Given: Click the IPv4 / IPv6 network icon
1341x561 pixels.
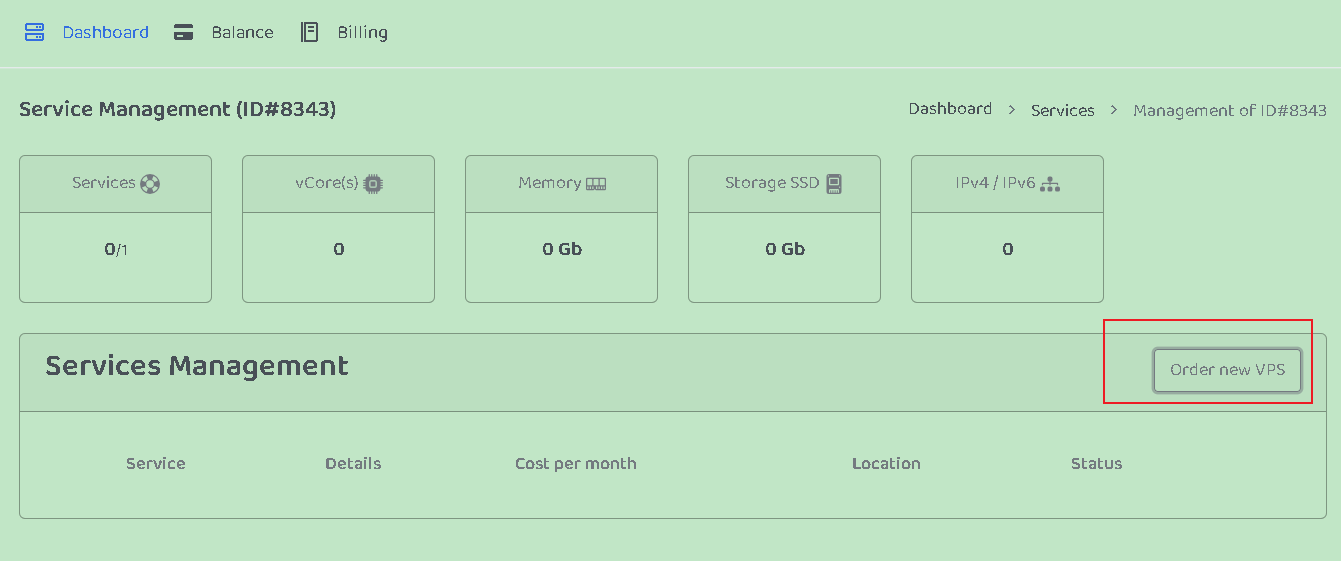Looking at the screenshot, I should pyautogui.click(x=1049, y=184).
